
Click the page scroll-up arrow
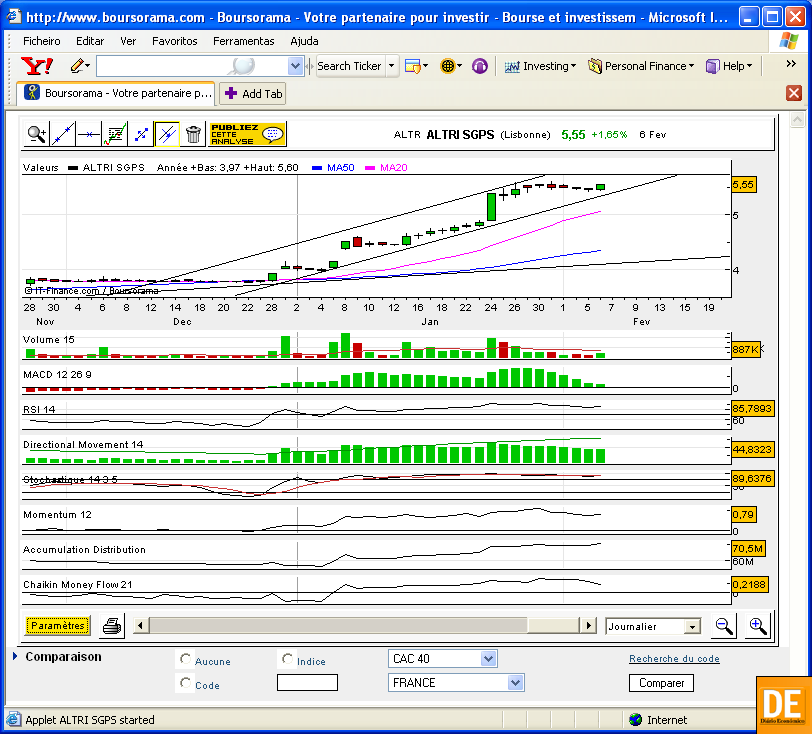click(798, 120)
